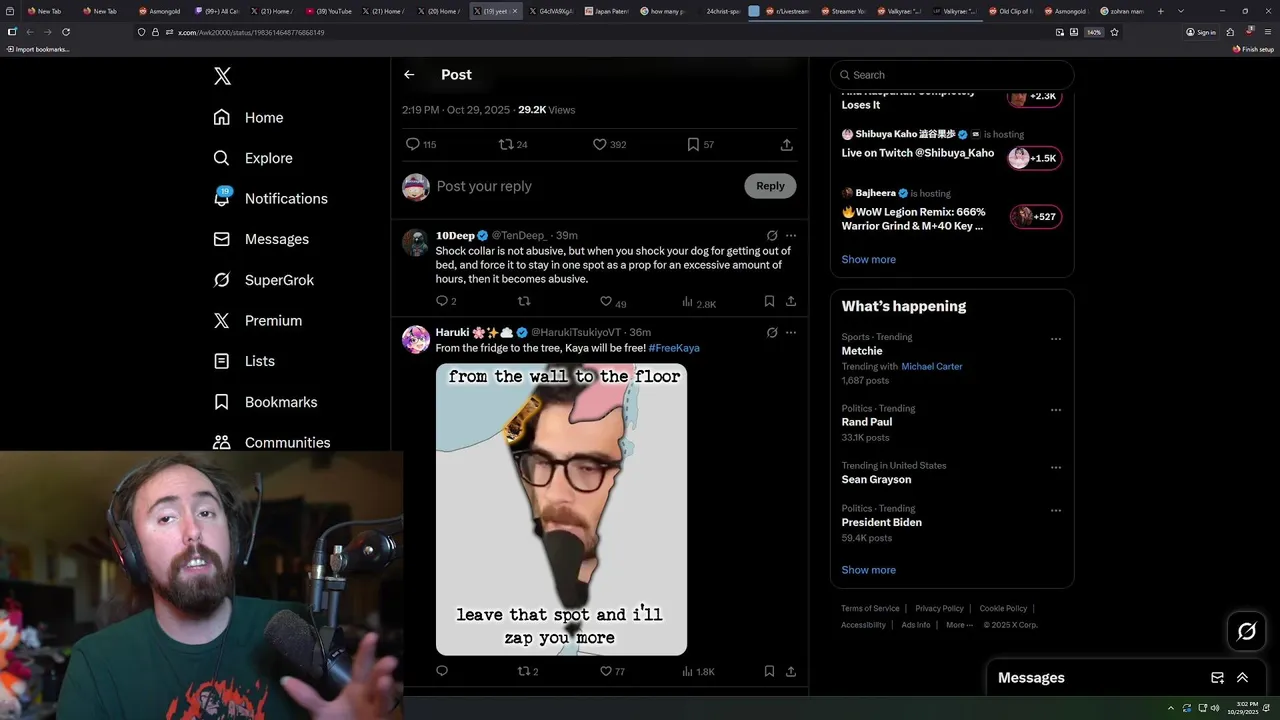This screenshot has width=1280, height=720.
Task: Open Lists in the sidebar
Action: (x=244, y=361)
